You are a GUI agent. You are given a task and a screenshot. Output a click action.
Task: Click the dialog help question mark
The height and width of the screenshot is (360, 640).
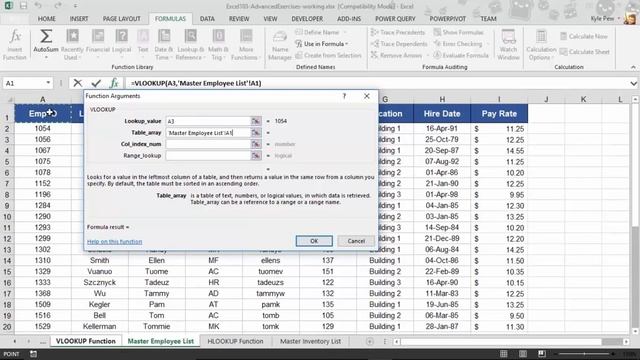tap(344, 96)
